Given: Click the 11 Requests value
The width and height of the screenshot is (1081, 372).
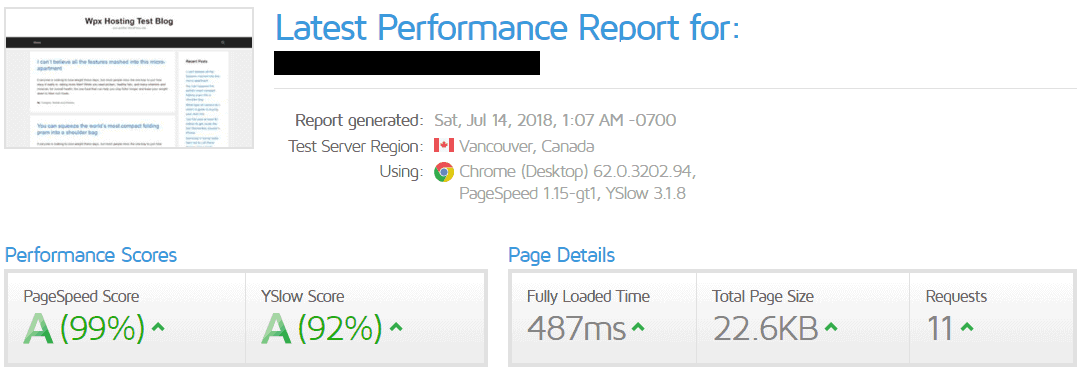Looking at the screenshot, I should pos(940,328).
